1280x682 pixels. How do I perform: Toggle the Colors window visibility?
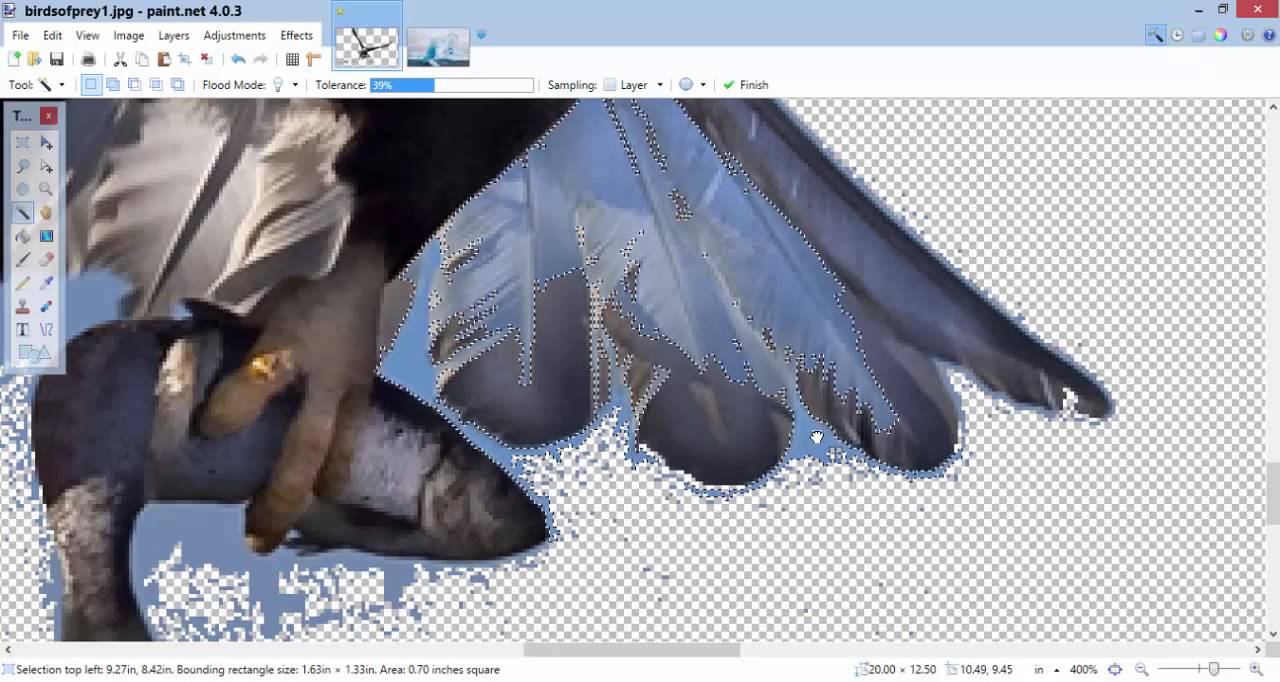click(x=1220, y=35)
